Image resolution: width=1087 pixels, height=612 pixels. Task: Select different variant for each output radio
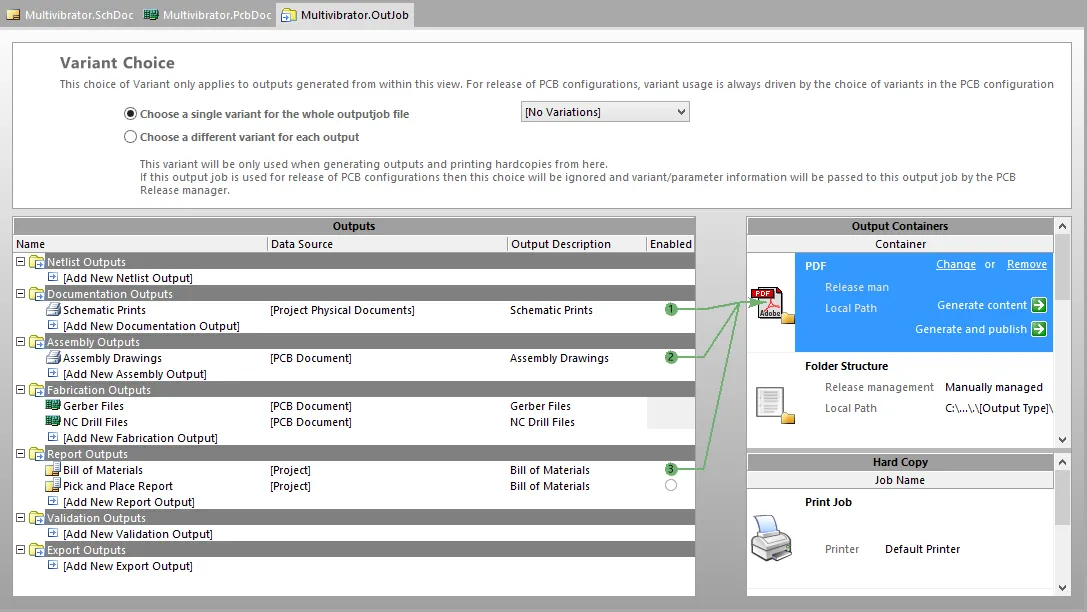pyautogui.click(x=130, y=137)
